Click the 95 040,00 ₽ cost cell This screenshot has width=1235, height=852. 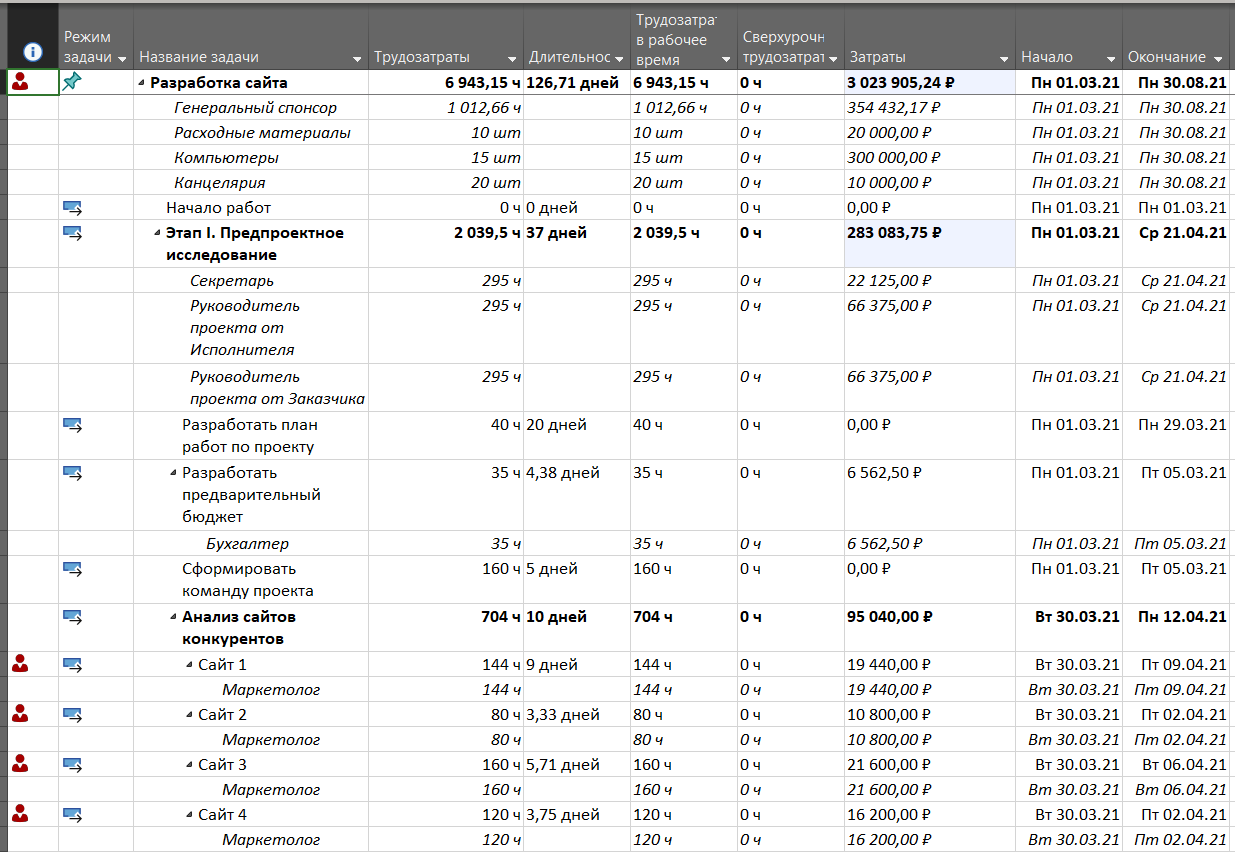click(x=929, y=628)
